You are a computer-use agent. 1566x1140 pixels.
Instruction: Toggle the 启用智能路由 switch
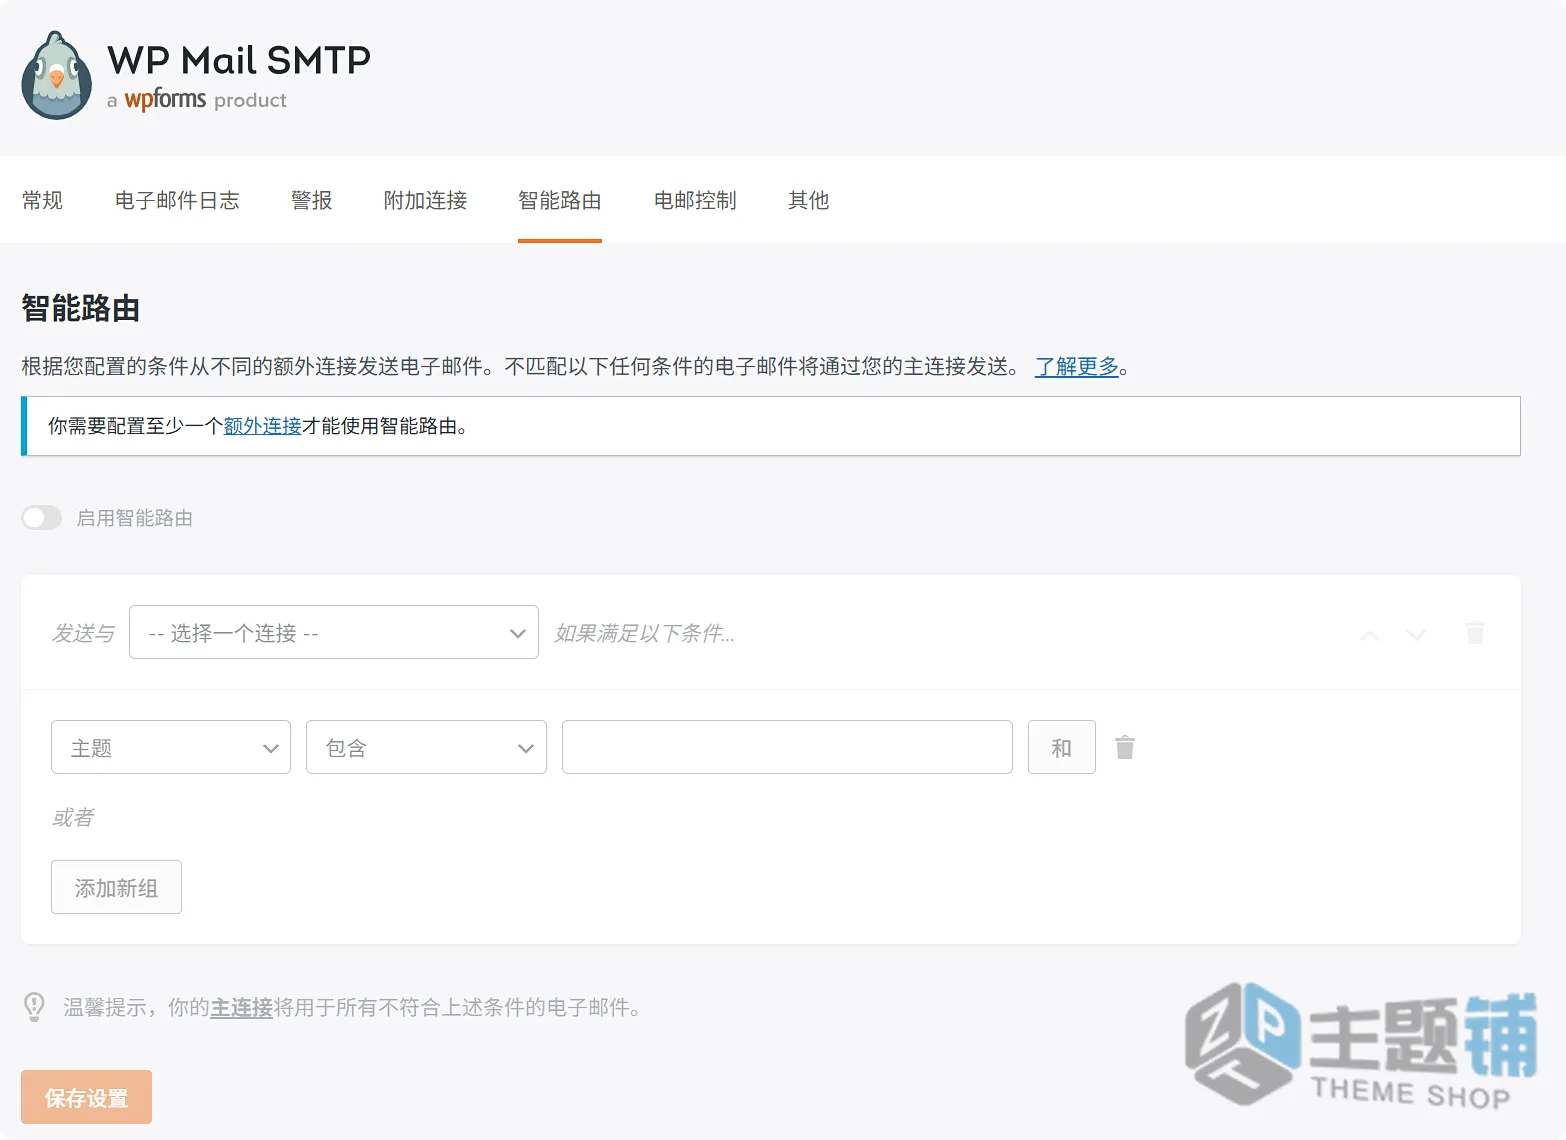click(x=42, y=517)
